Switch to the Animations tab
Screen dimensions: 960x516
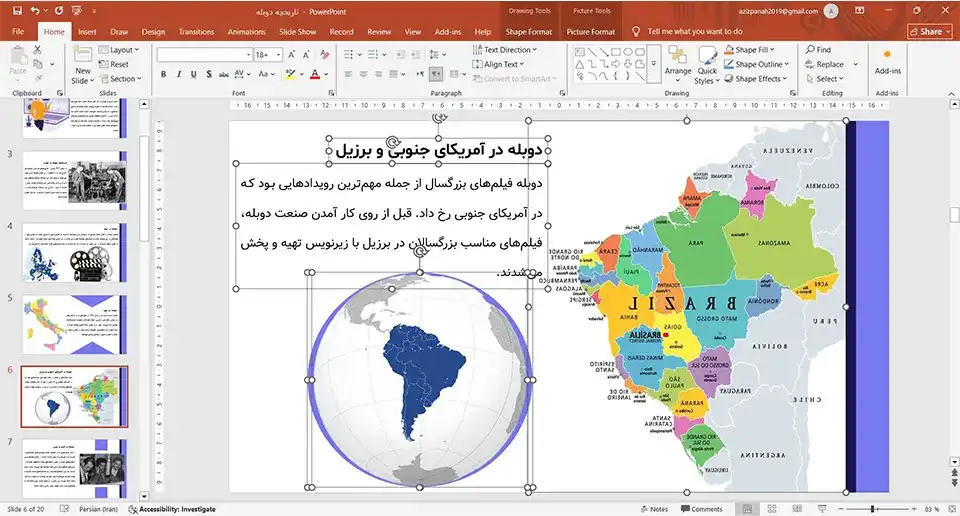[246, 31]
